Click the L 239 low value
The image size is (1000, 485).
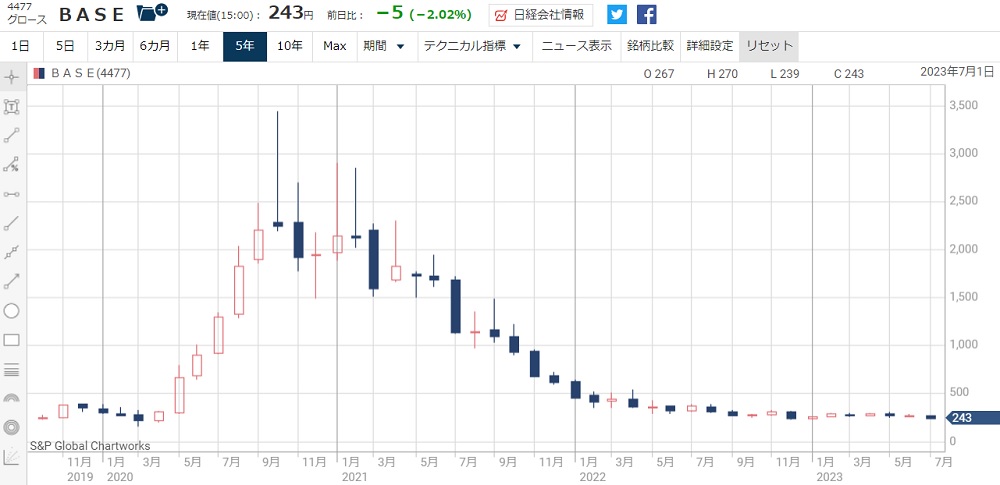784,74
